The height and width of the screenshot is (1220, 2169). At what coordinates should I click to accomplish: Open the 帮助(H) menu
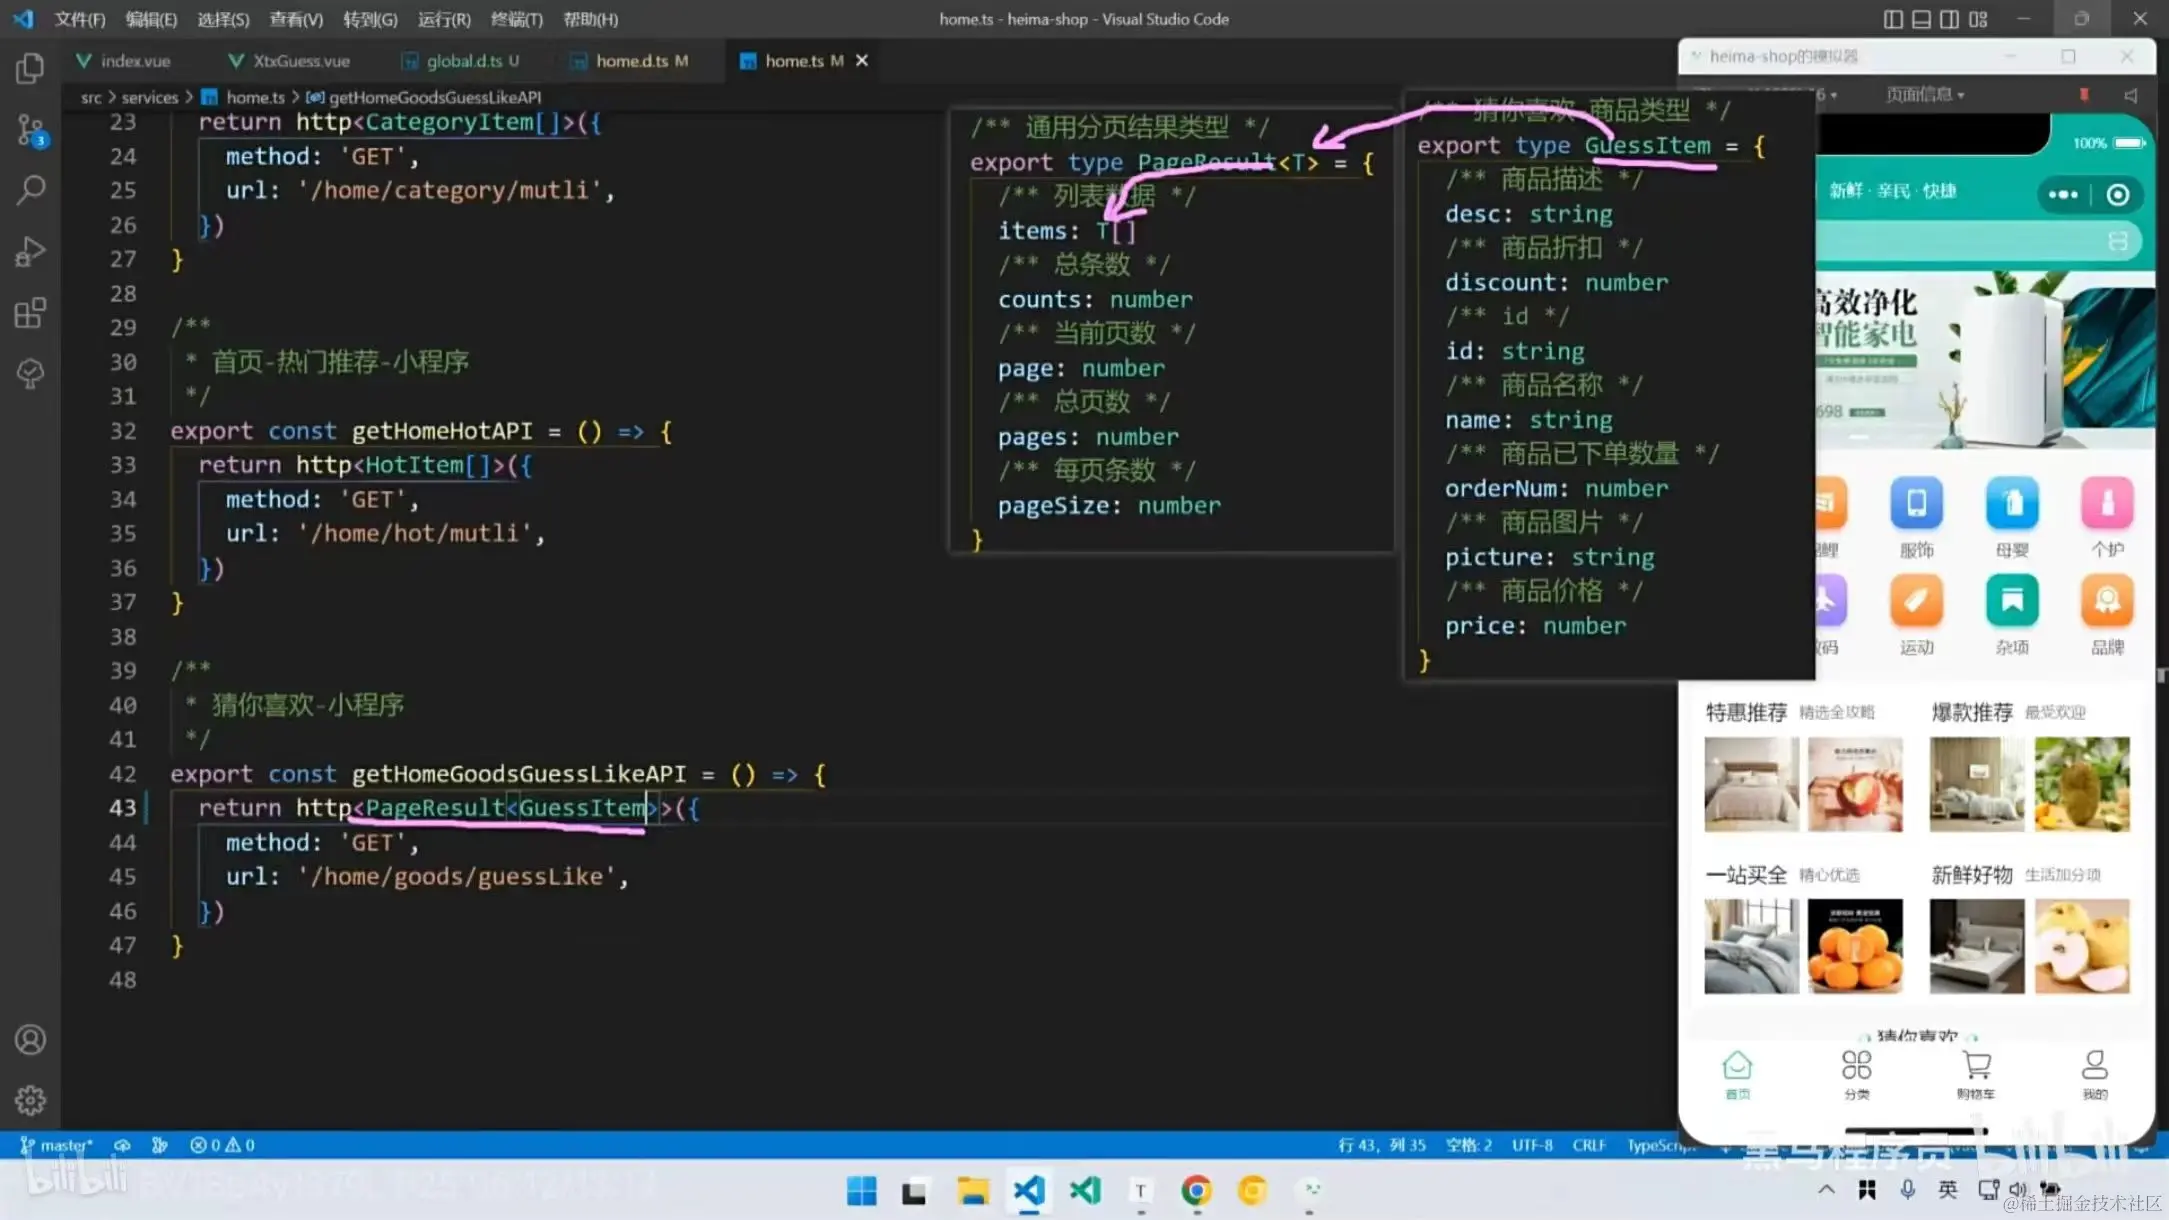click(x=590, y=19)
